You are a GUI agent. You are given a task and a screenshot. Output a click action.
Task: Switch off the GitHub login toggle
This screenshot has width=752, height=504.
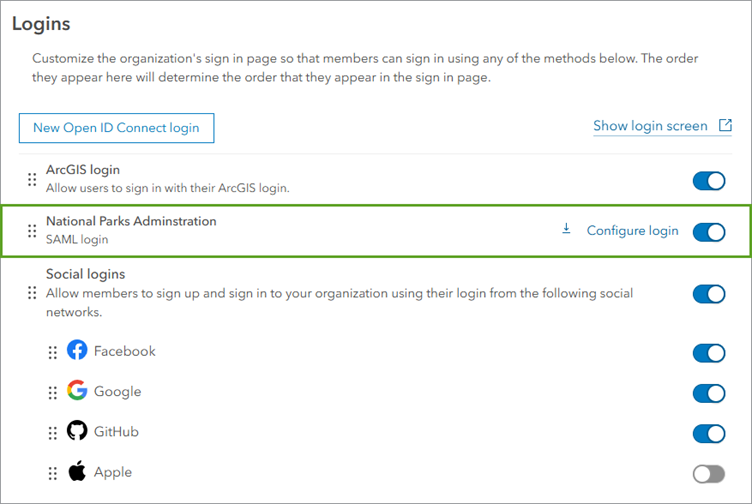pyautogui.click(x=708, y=433)
